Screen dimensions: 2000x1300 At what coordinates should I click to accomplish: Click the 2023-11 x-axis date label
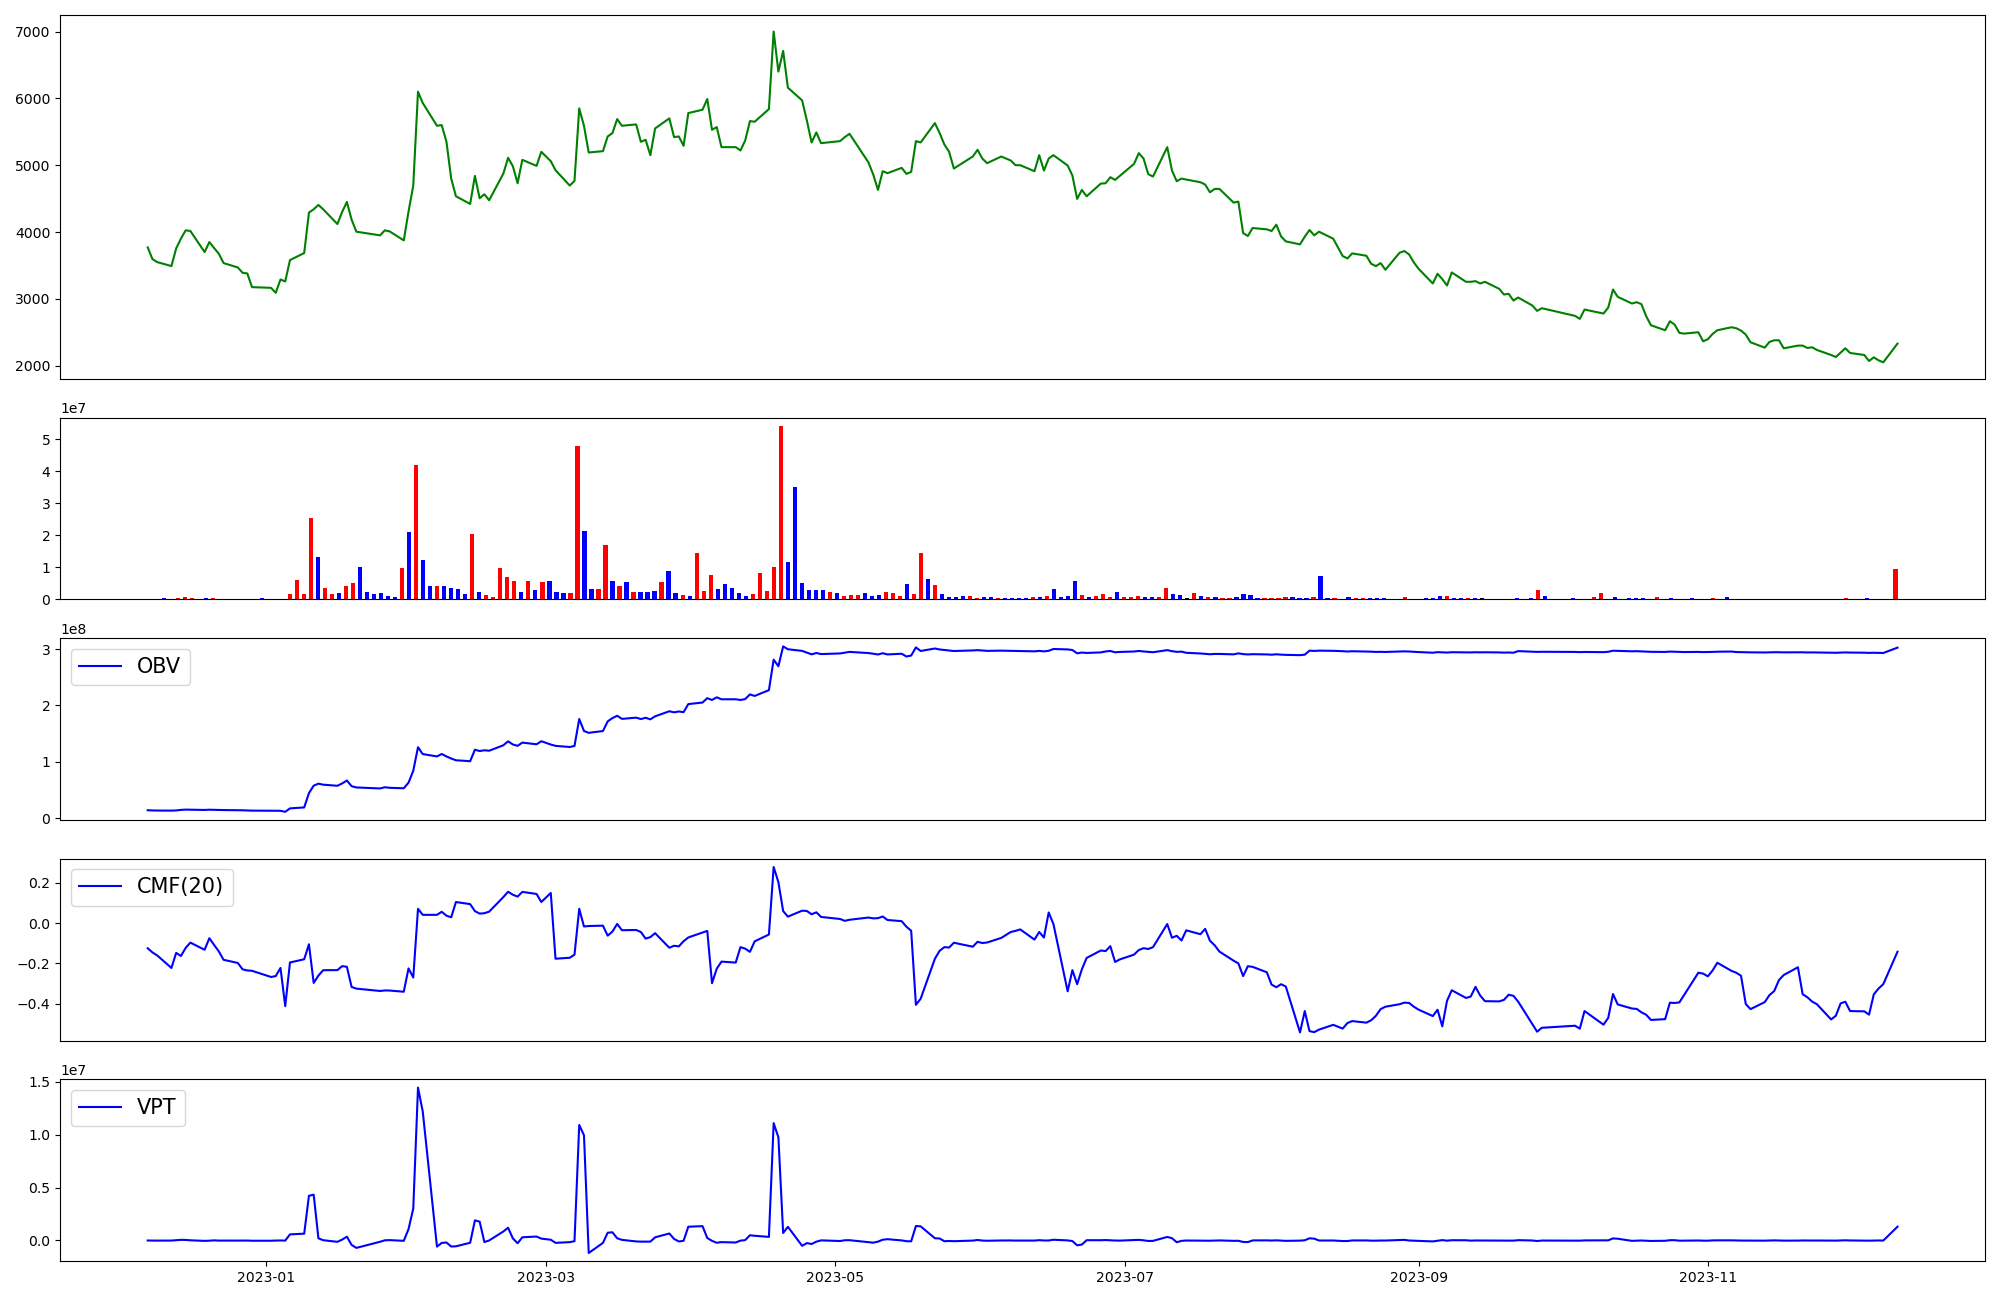pyautogui.click(x=1708, y=1277)
